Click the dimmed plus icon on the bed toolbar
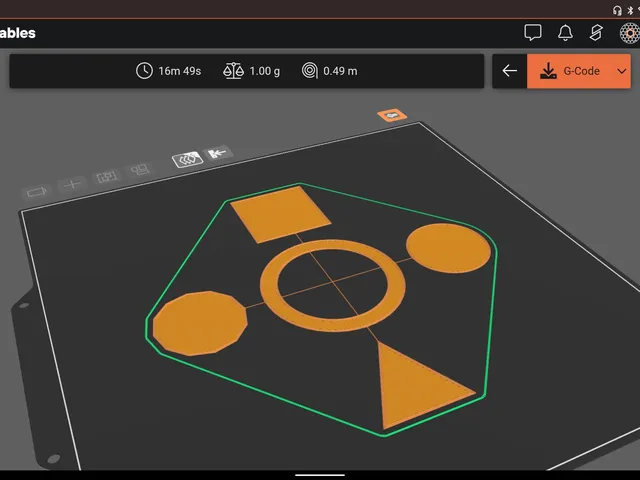Viewport: 640px width, 480px height. point(72,184)
